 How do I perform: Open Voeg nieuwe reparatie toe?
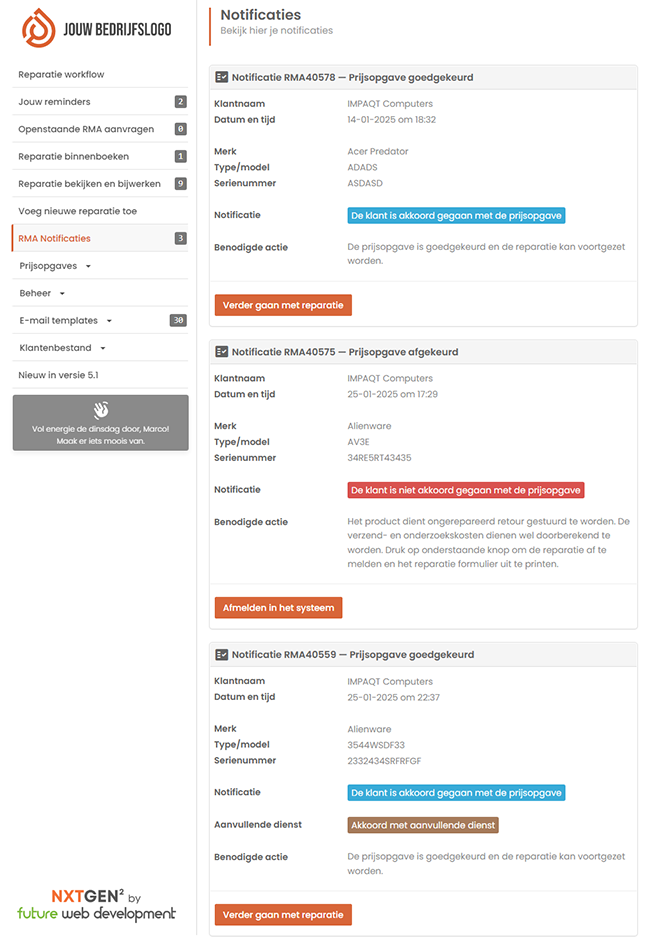point(77,211)
